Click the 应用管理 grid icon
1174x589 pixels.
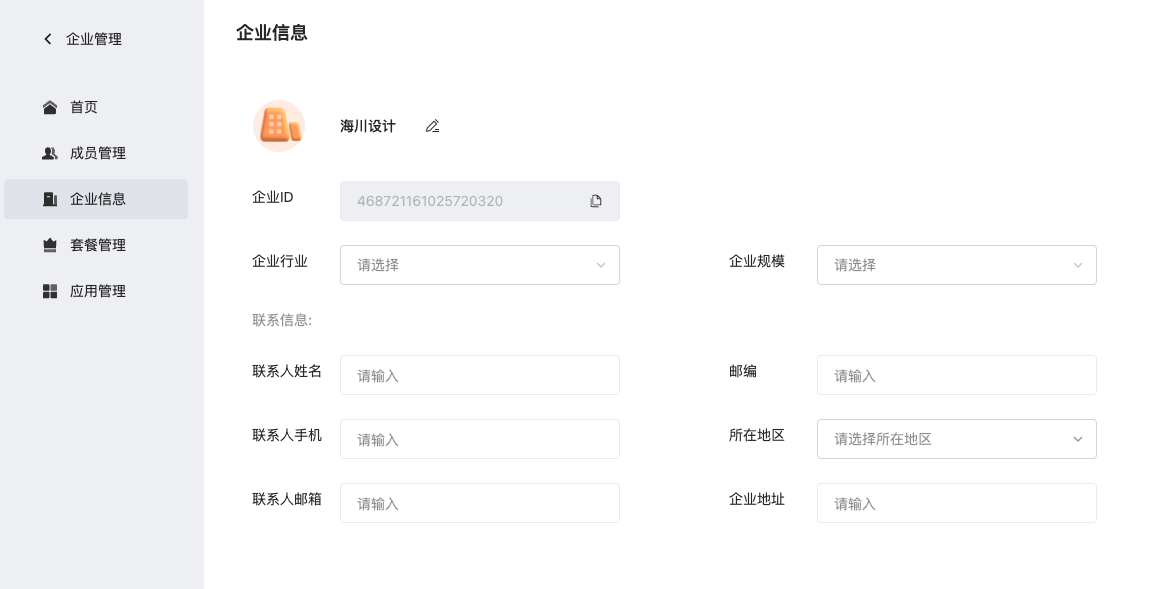50,291
